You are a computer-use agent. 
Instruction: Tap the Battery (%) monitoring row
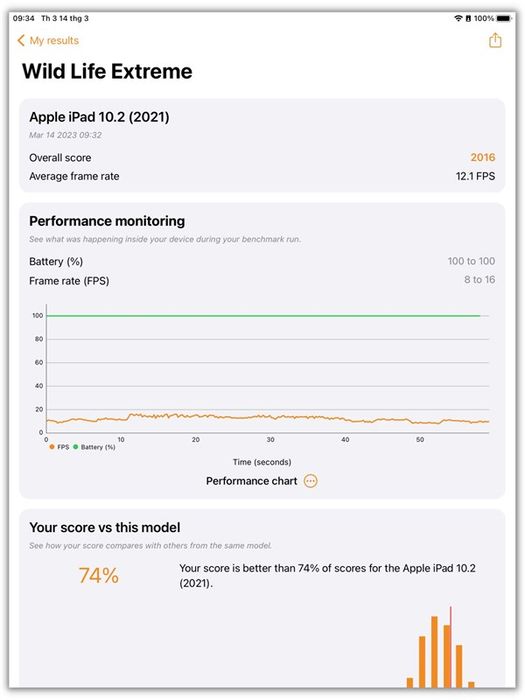coord(262,261)
